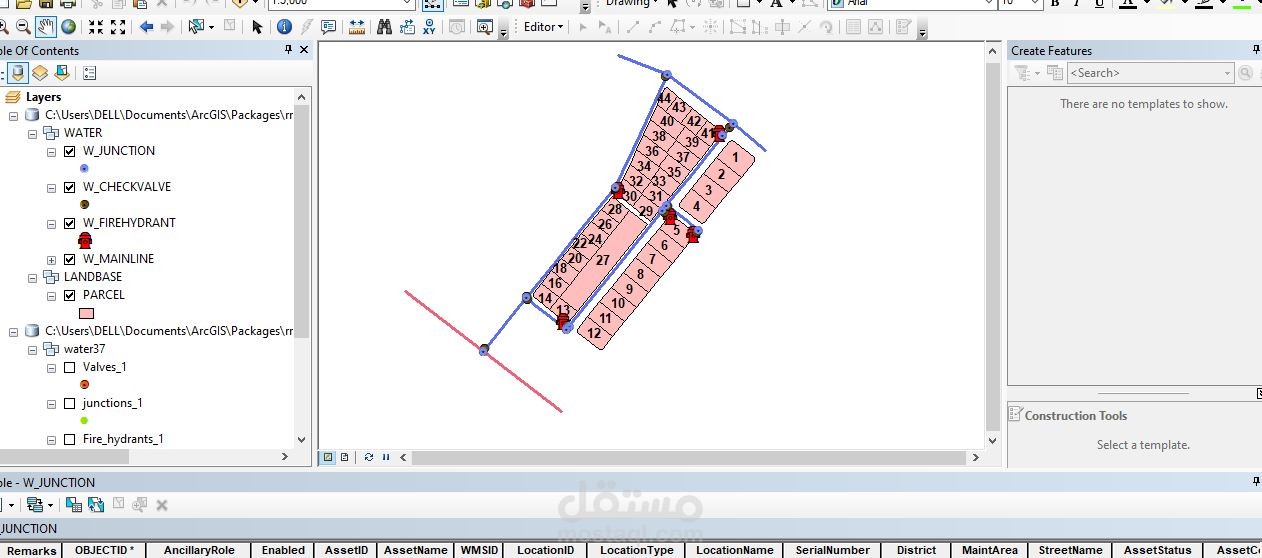Select the Pan hand tool
The width and height of the screenshot is (1262, 558).
pos(45,27)
